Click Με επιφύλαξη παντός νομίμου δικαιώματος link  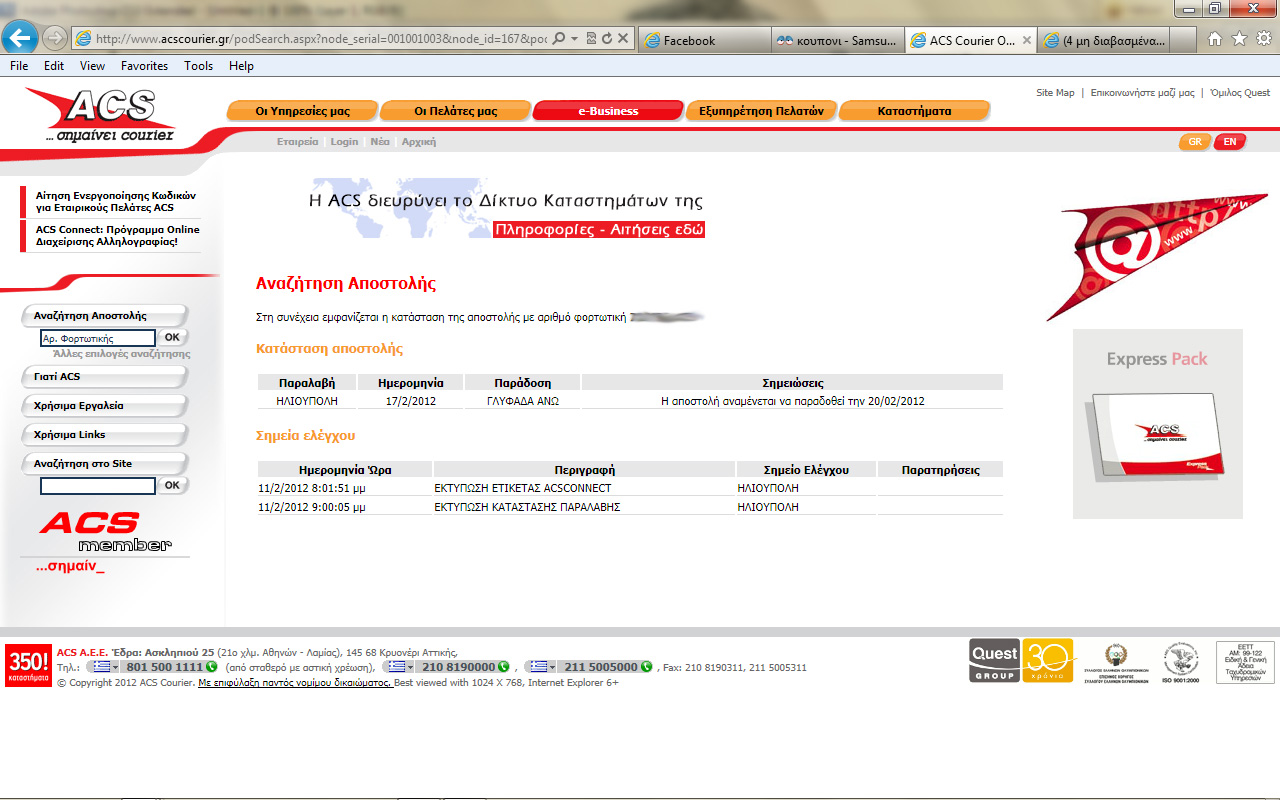[x=295, y=682]
